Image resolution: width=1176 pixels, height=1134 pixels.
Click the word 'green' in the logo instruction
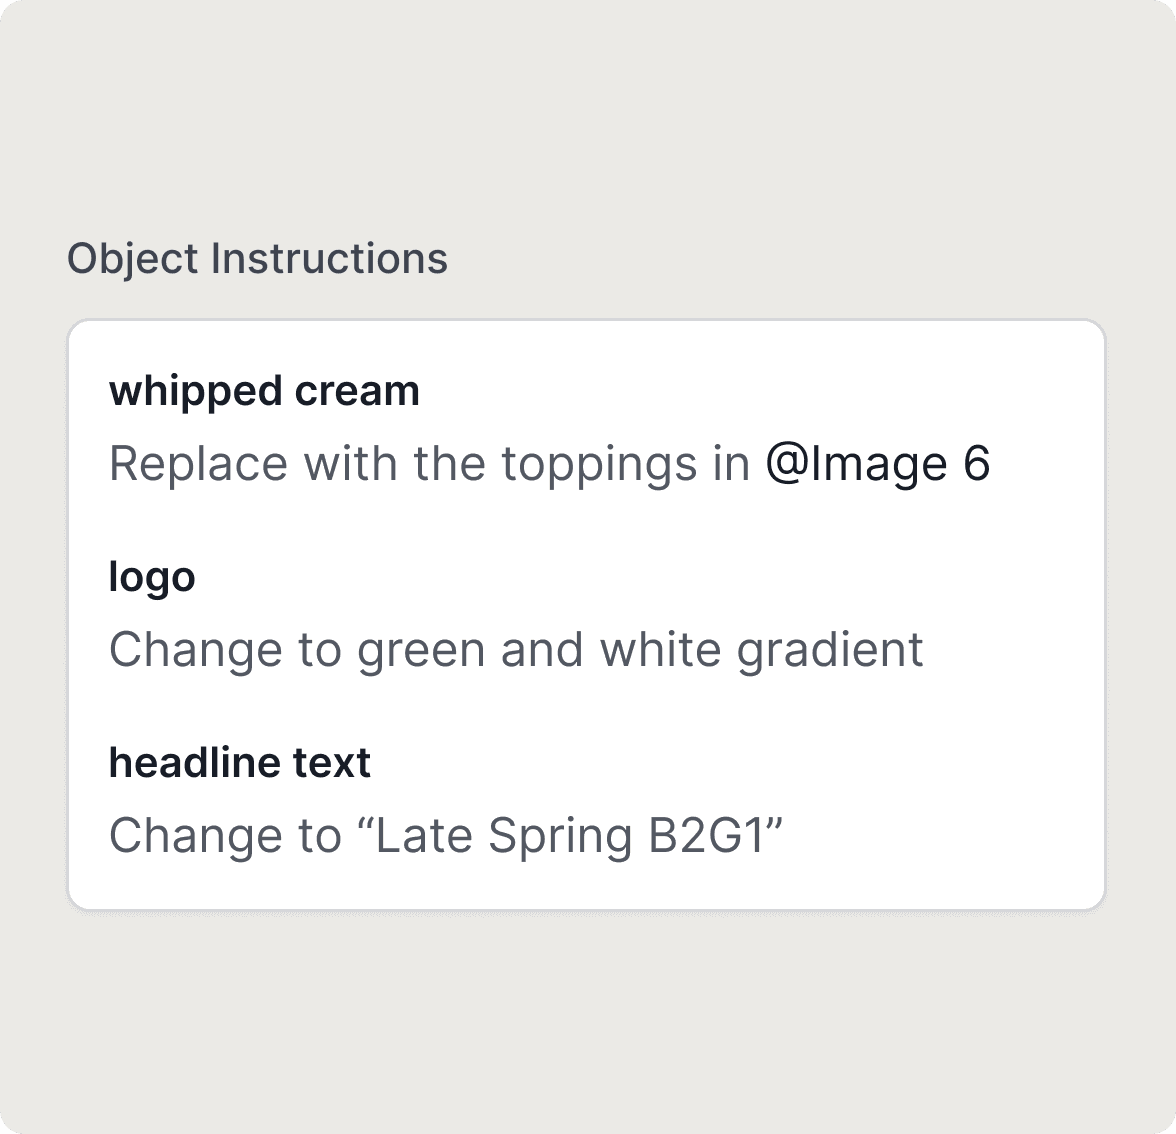[421, 650]
